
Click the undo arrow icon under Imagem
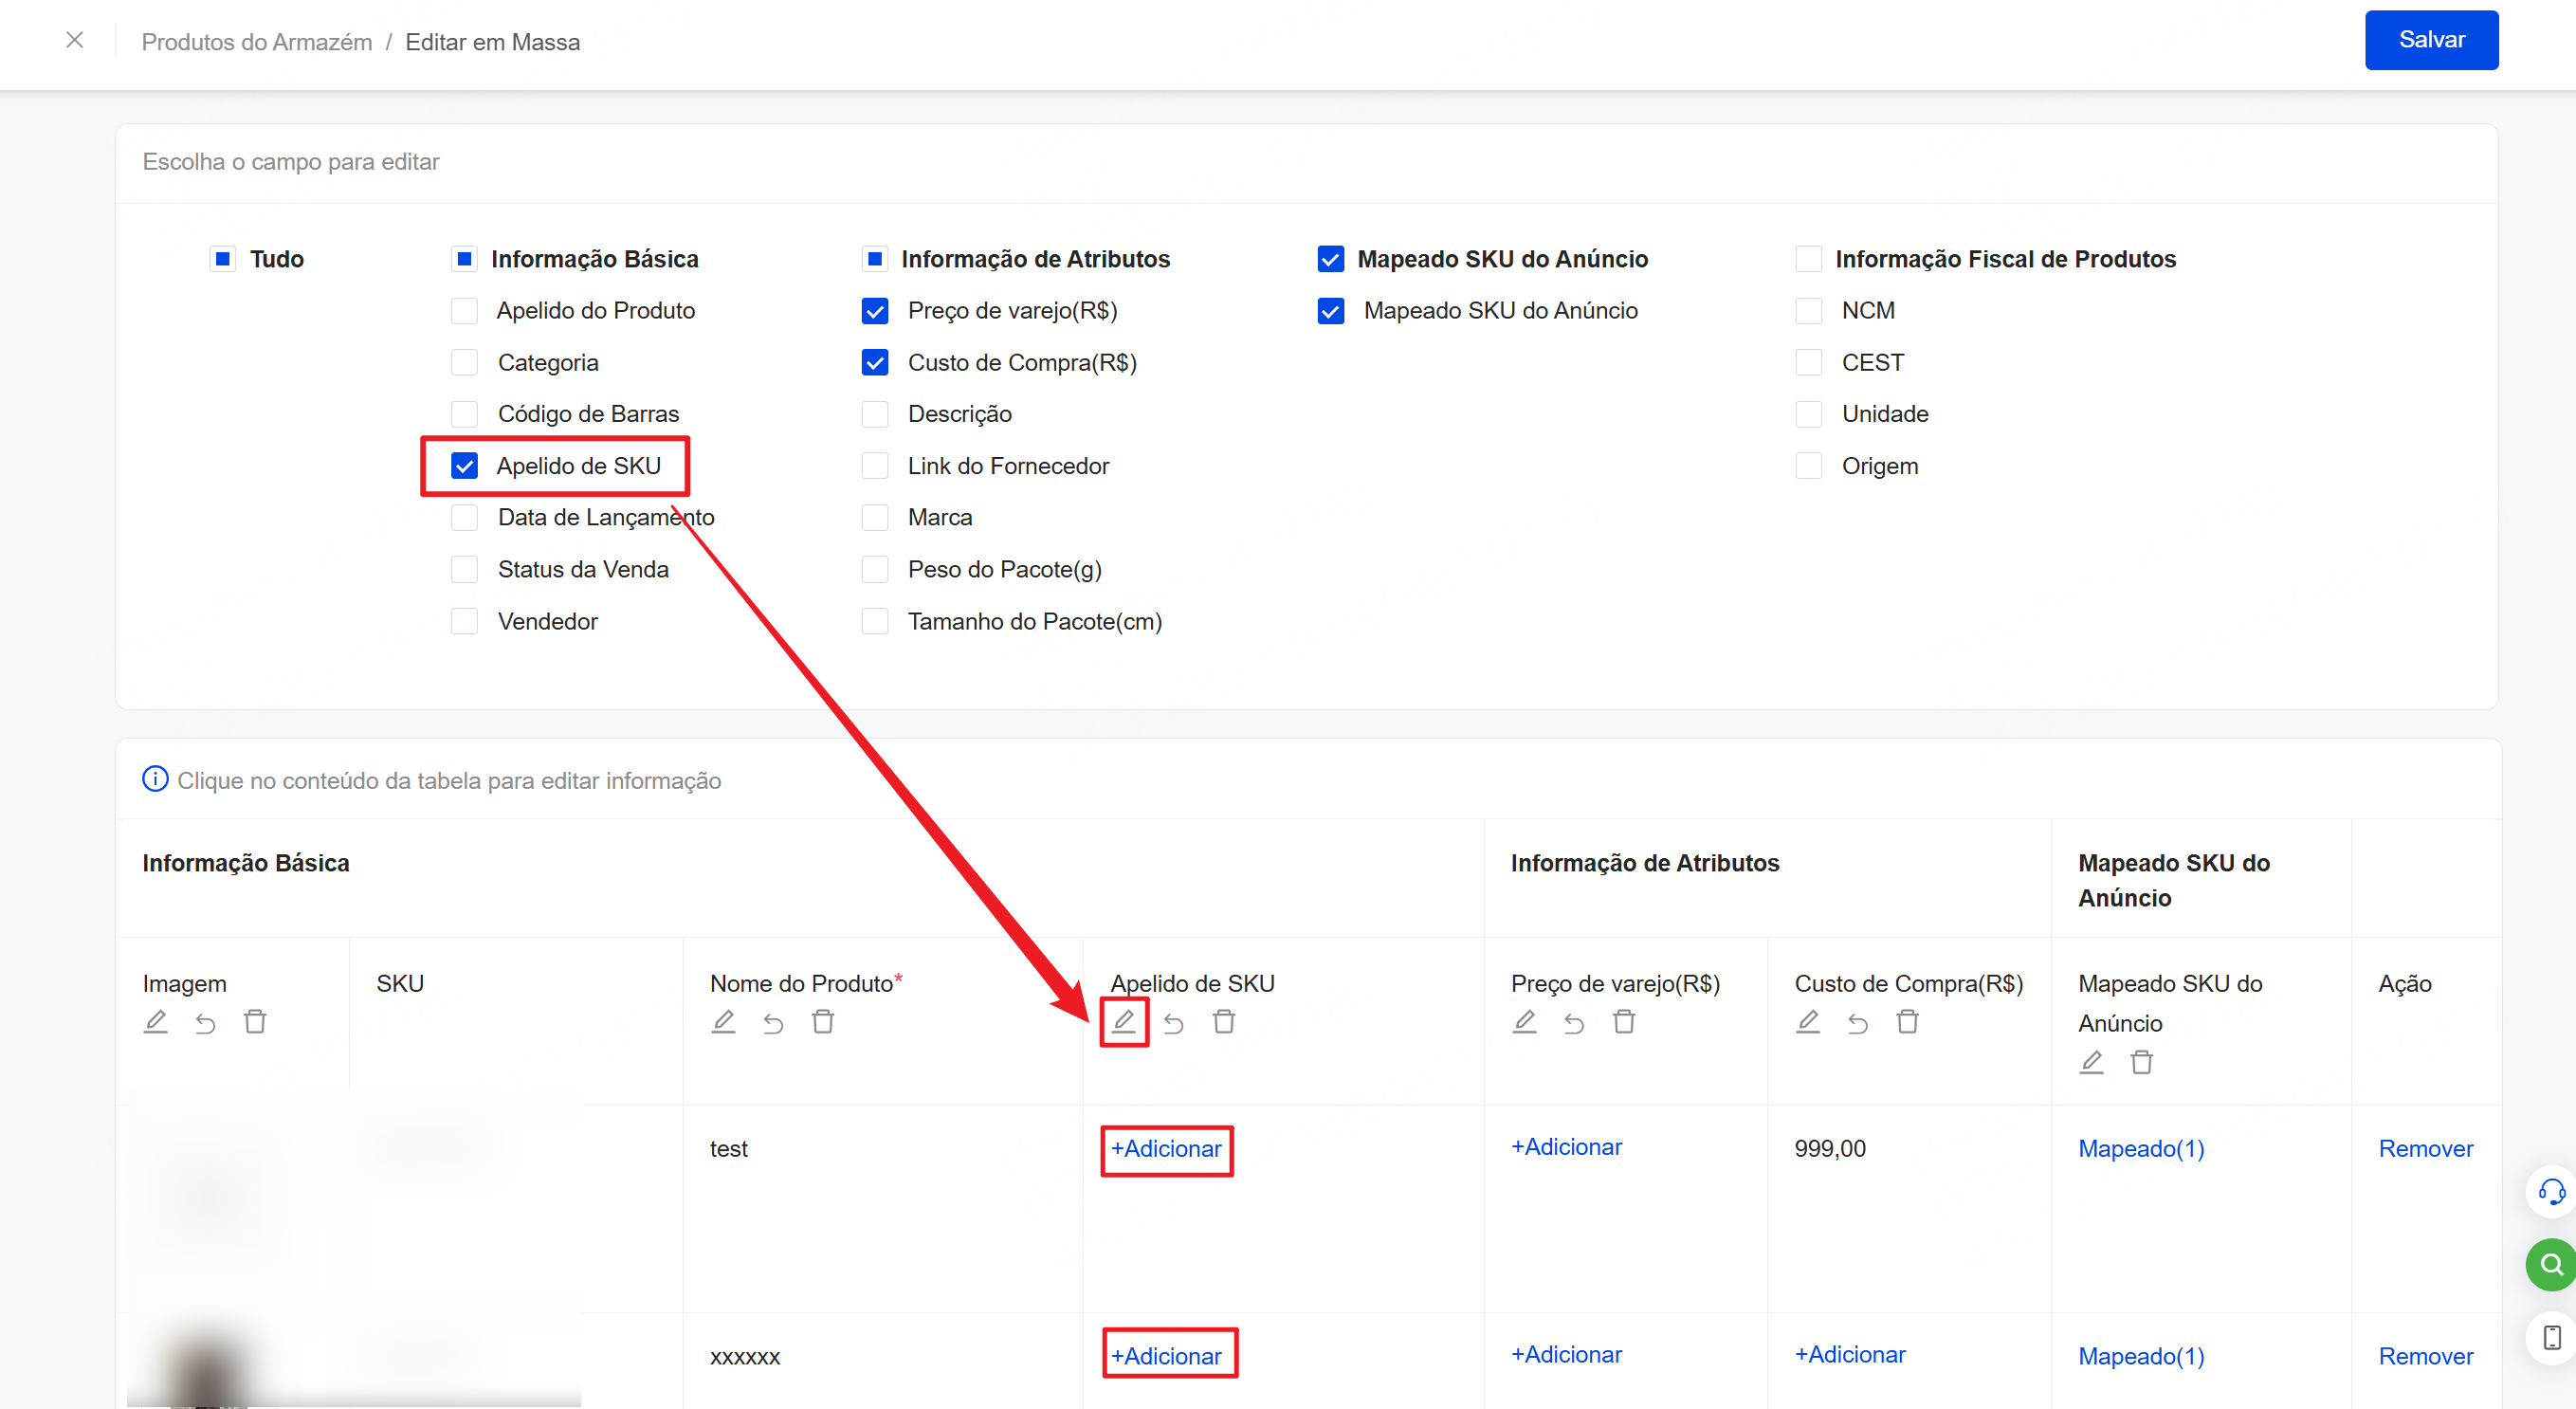205,1022
